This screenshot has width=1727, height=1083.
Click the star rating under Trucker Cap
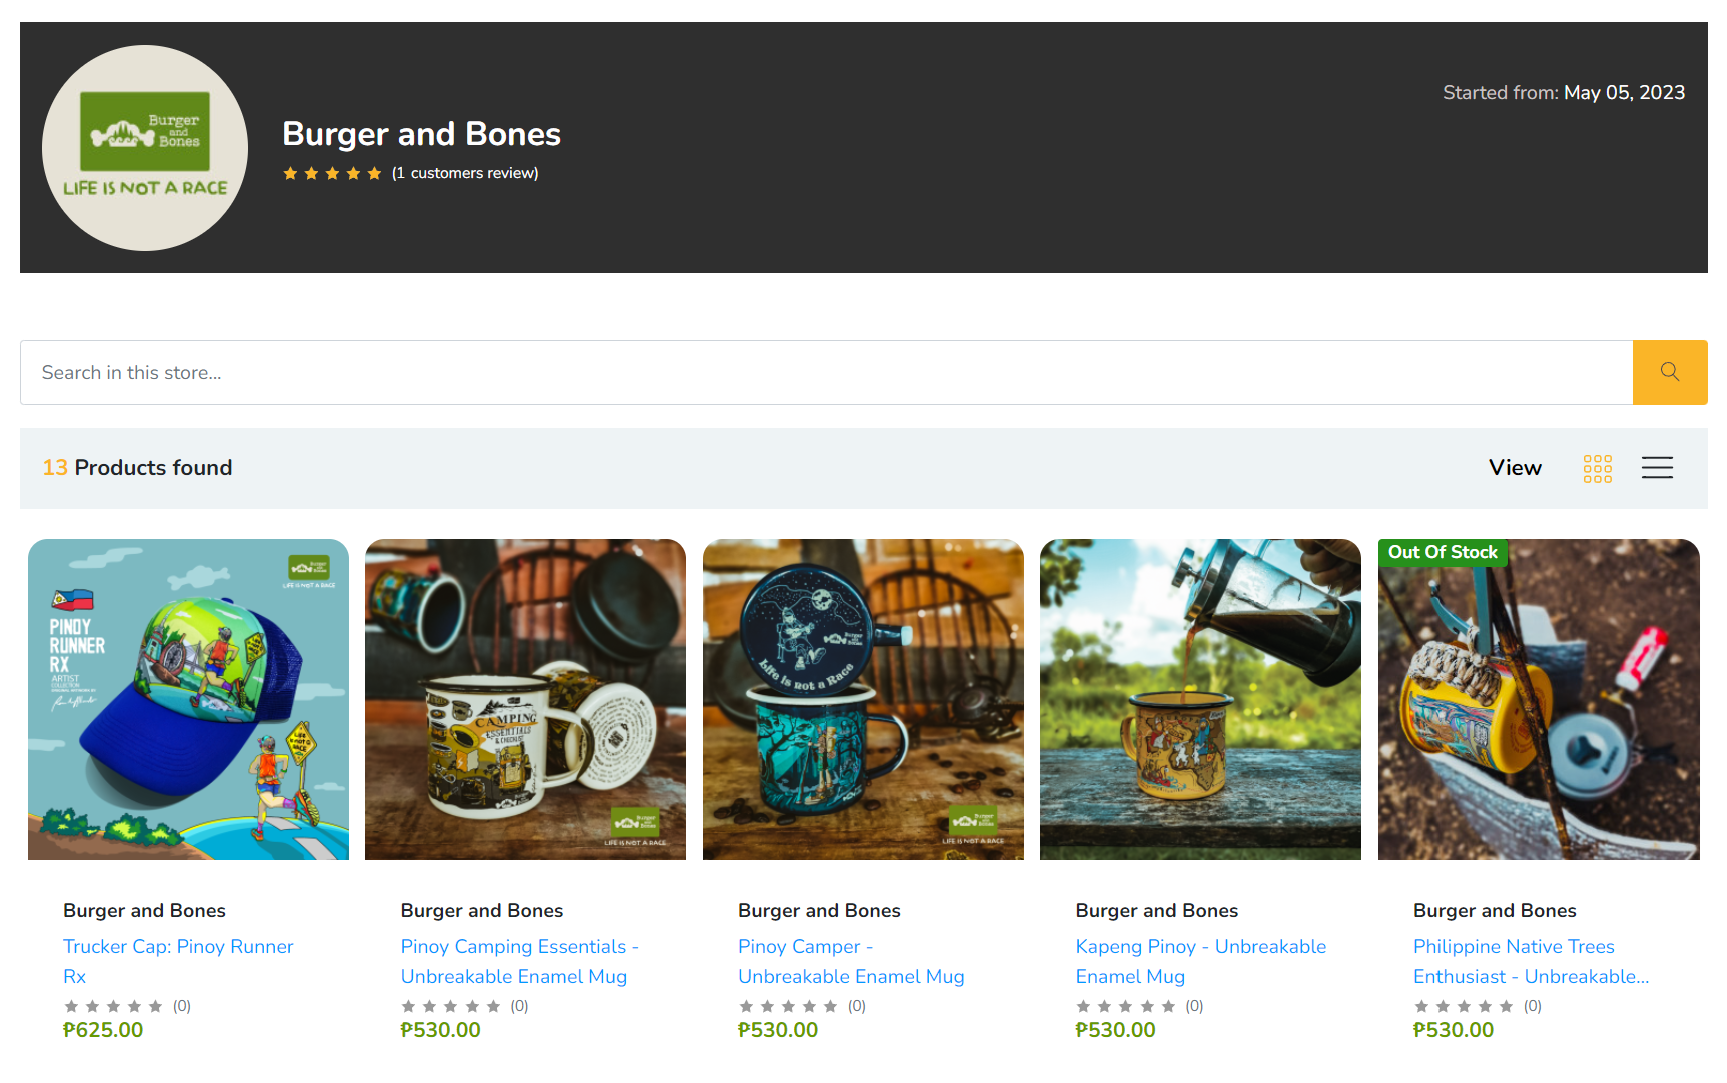click(113, 1006)
